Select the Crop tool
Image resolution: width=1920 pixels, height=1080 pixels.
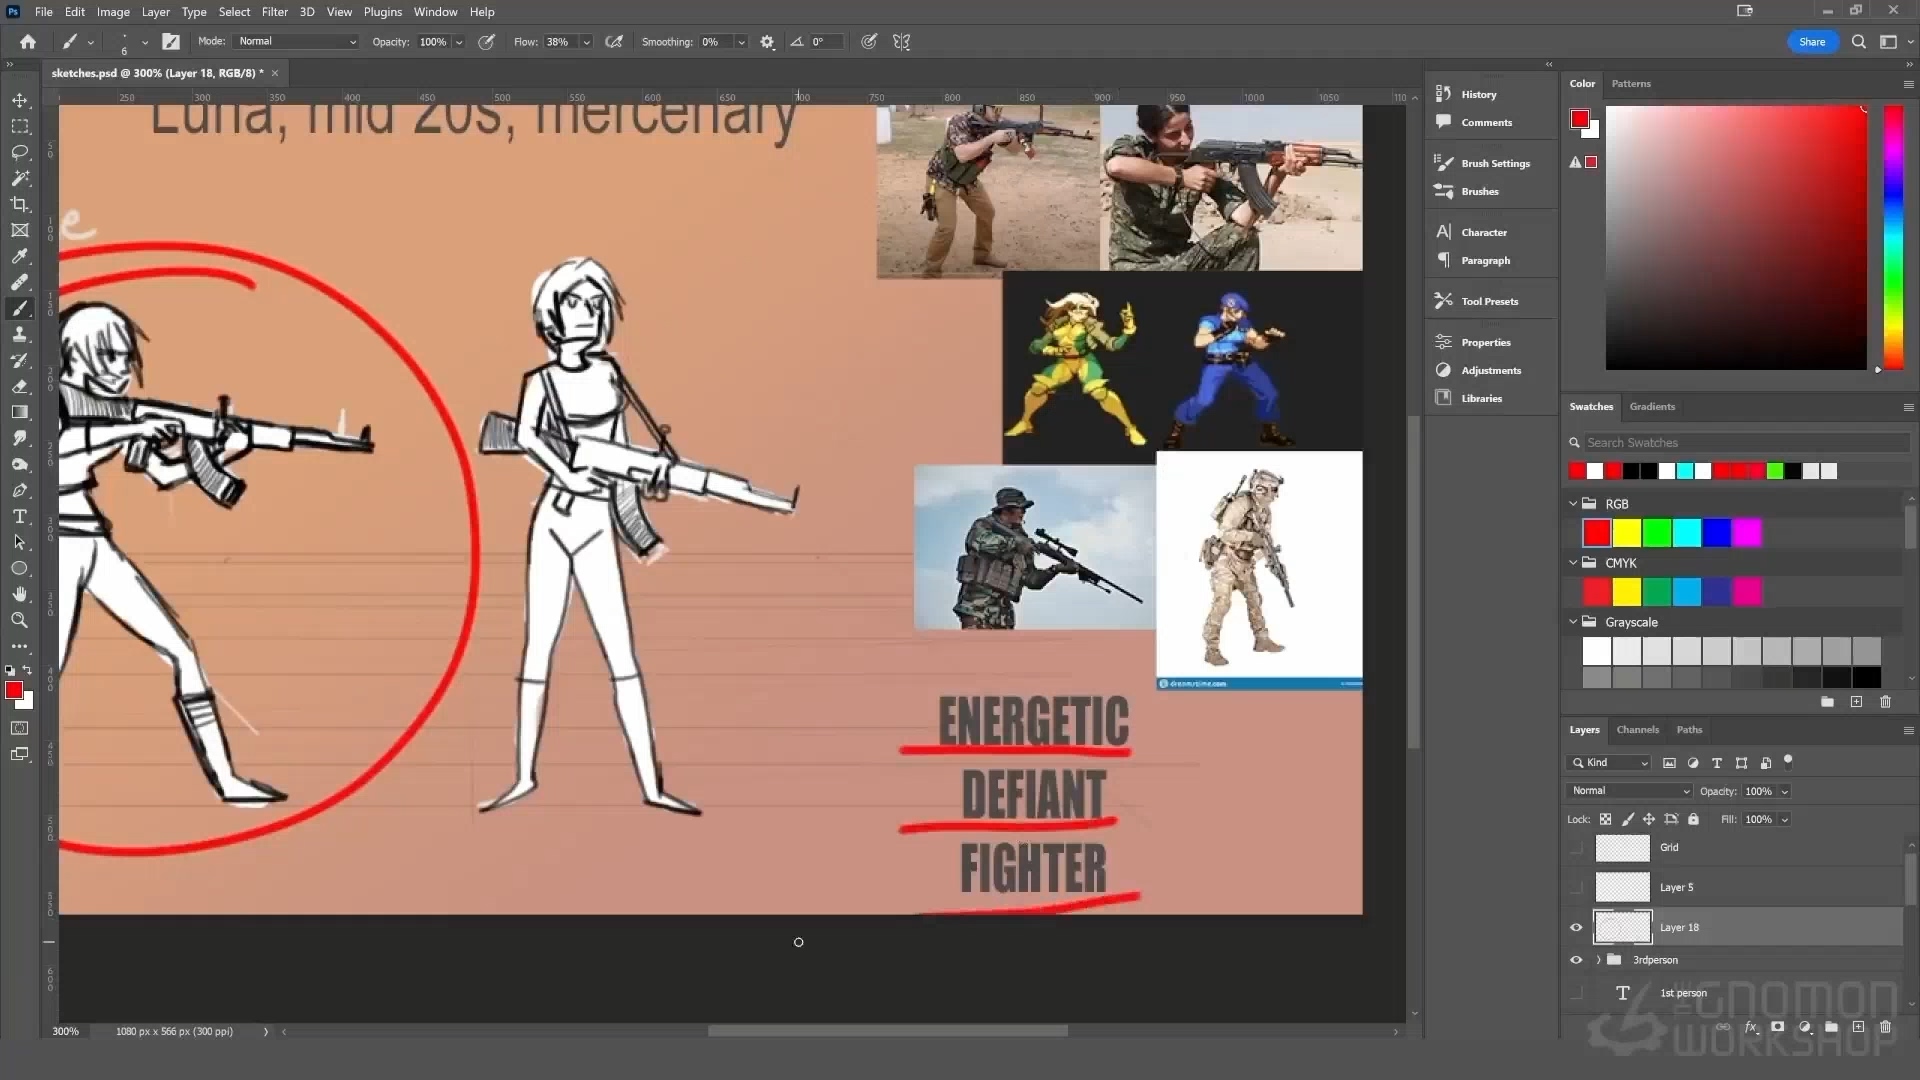click(x=19, y=204)
